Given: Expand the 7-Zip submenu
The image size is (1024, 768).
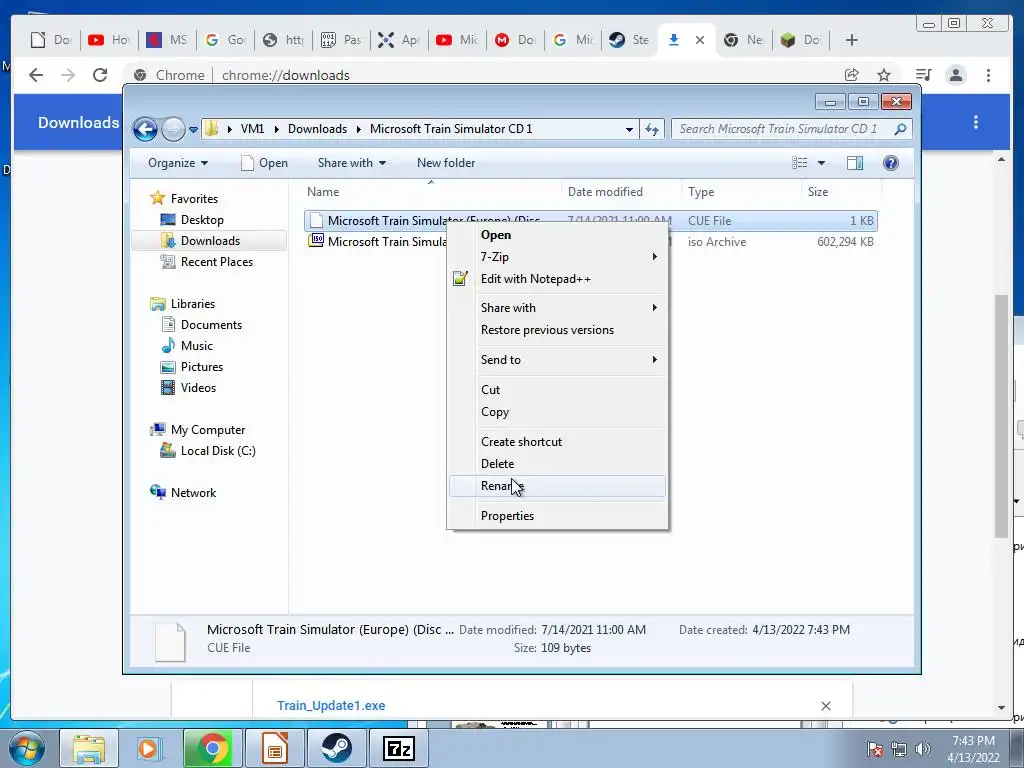Looking at the screenshot, I should 557,257.
